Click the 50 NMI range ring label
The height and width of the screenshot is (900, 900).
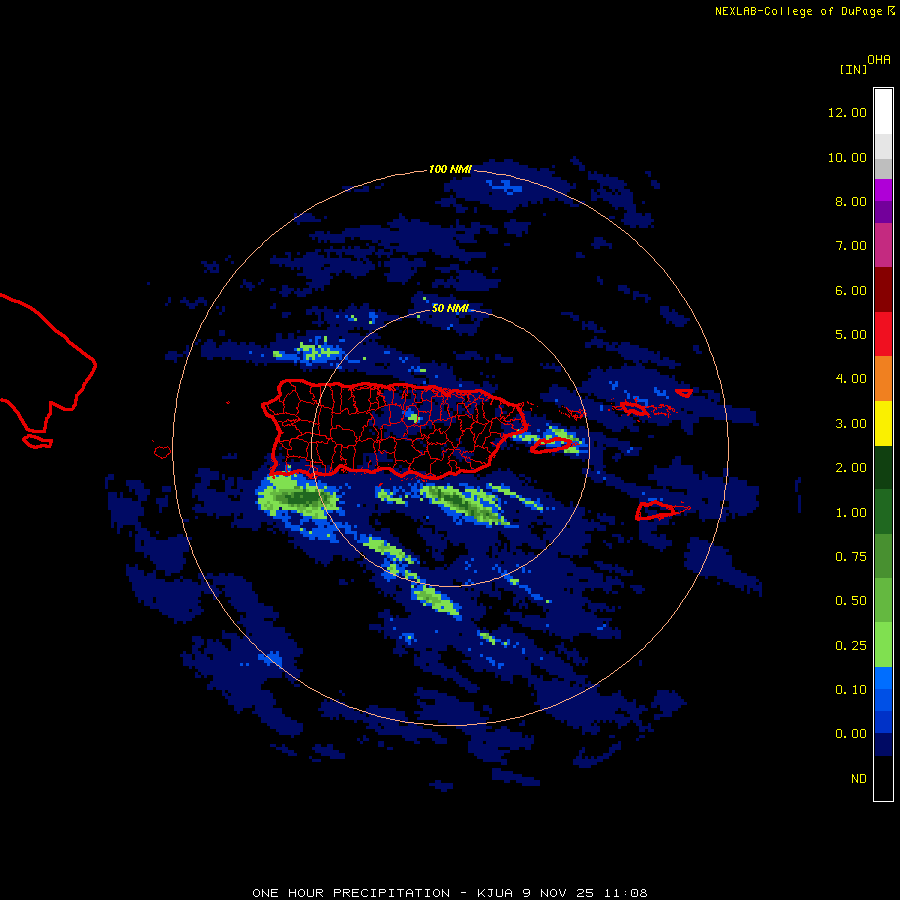click(450, 308)
